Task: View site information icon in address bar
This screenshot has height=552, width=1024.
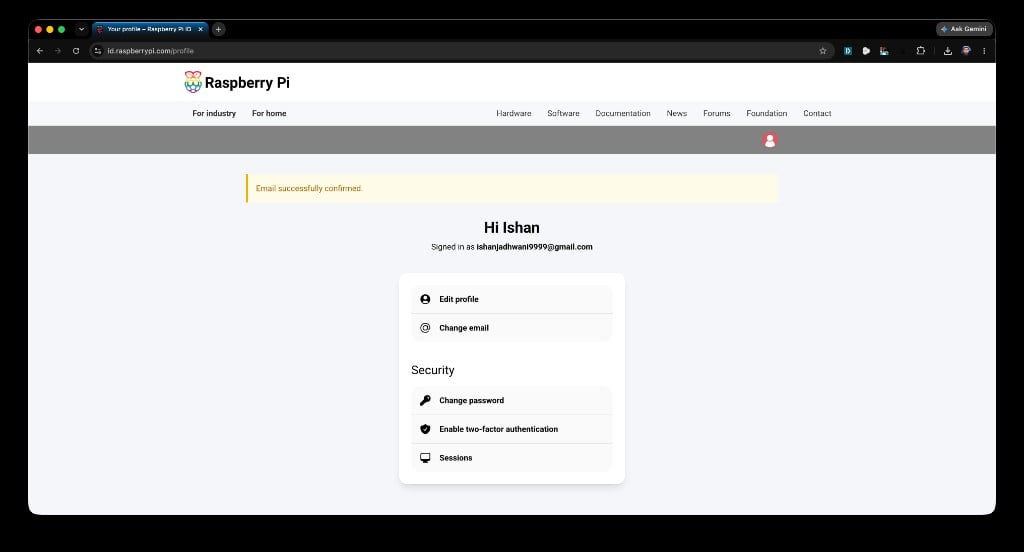Action: tap(97, 50)
